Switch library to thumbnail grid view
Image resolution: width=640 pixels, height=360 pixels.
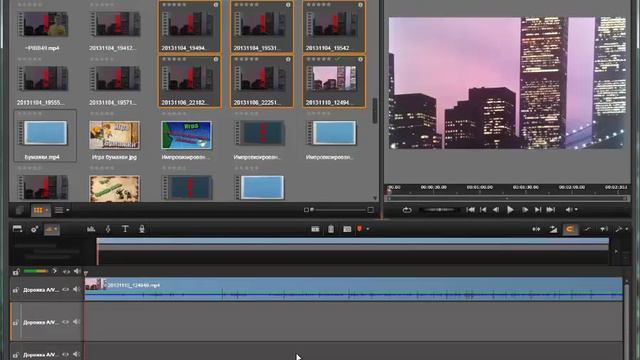[38, 210]
